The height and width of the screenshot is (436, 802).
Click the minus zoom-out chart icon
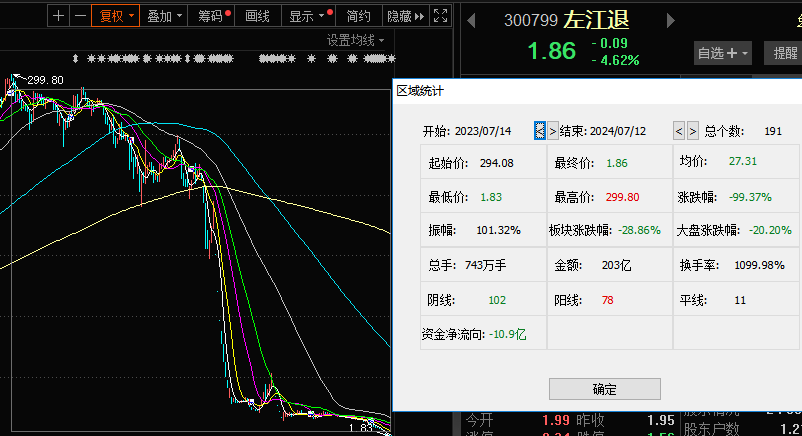tap(79, 16)
